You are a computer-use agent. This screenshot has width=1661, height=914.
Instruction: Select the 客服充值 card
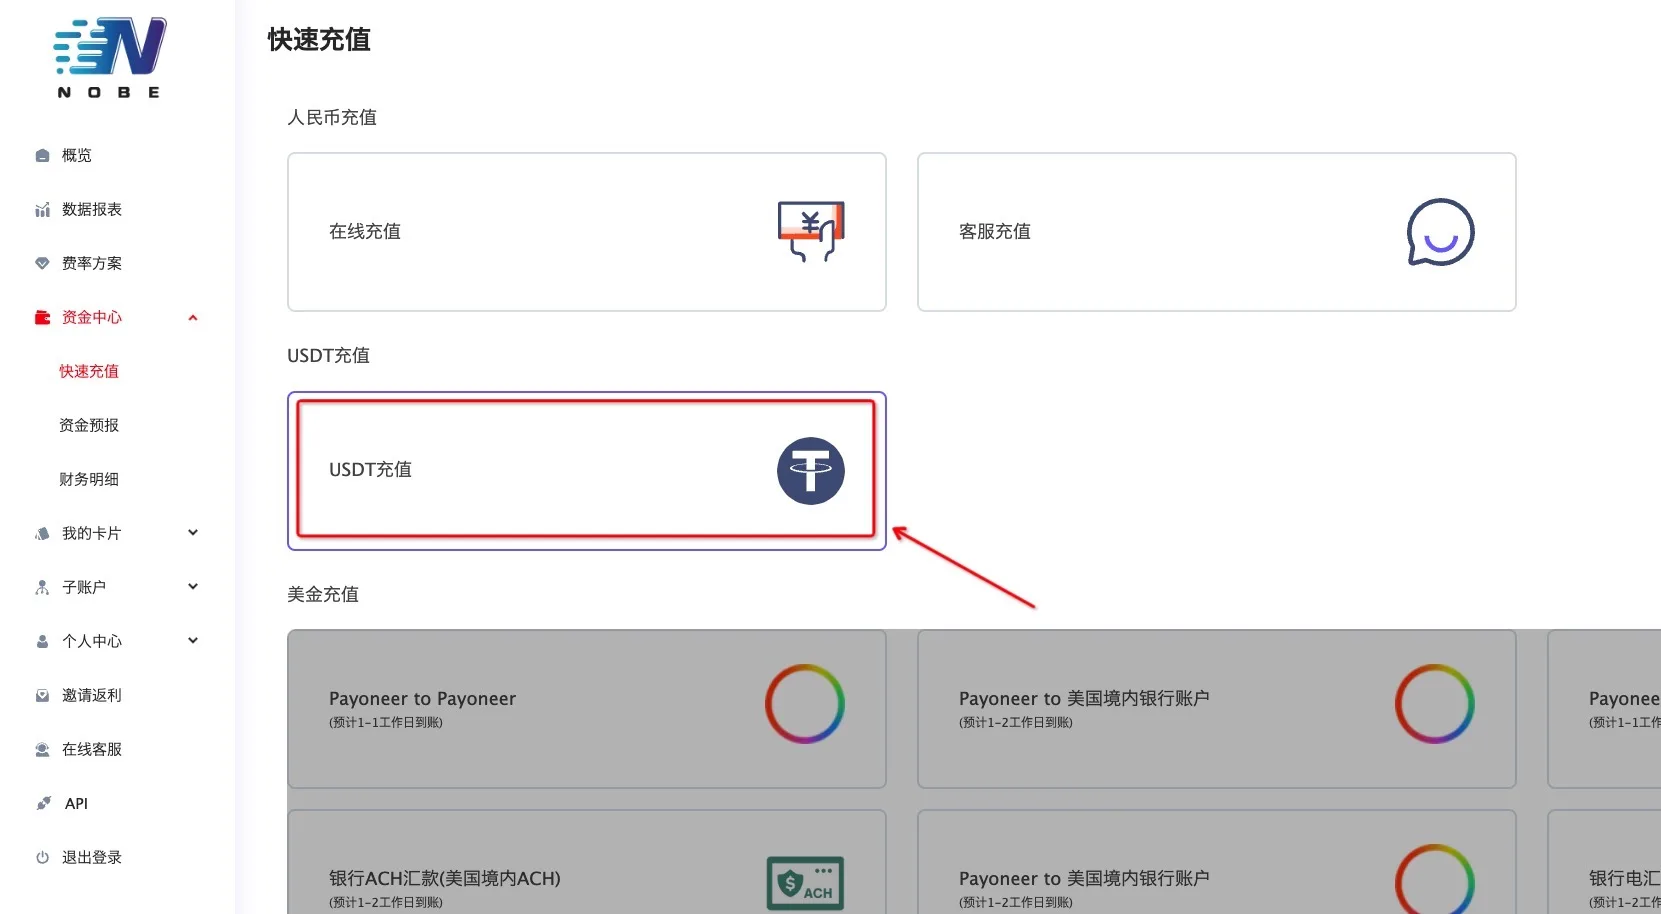click(1217, 232)
